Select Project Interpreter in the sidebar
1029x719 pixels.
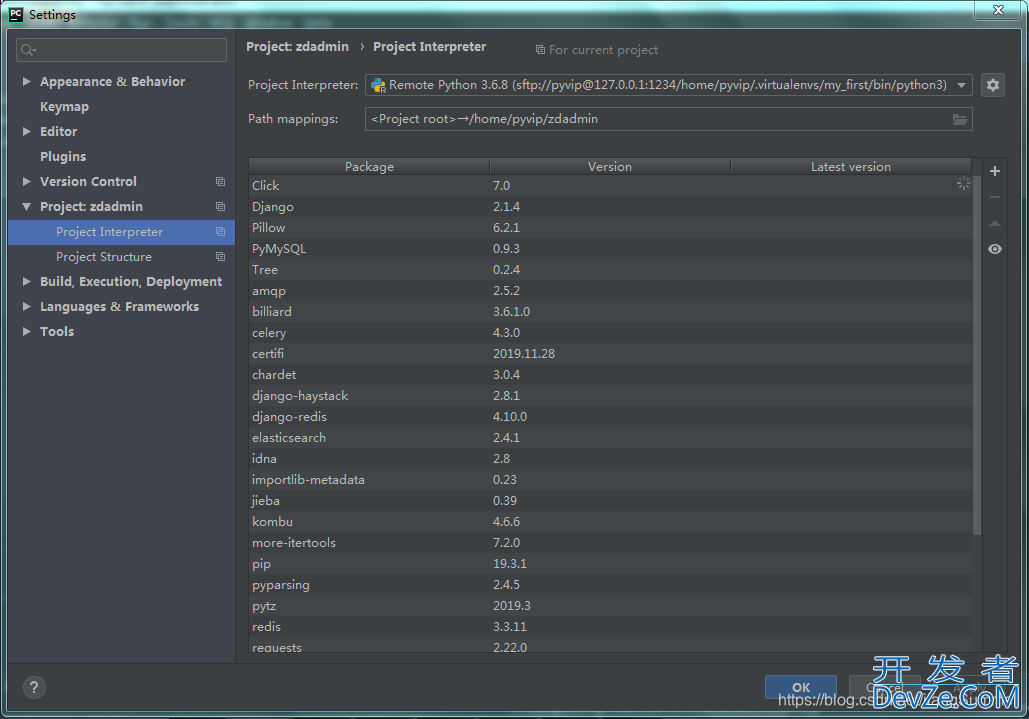[121, 232]
